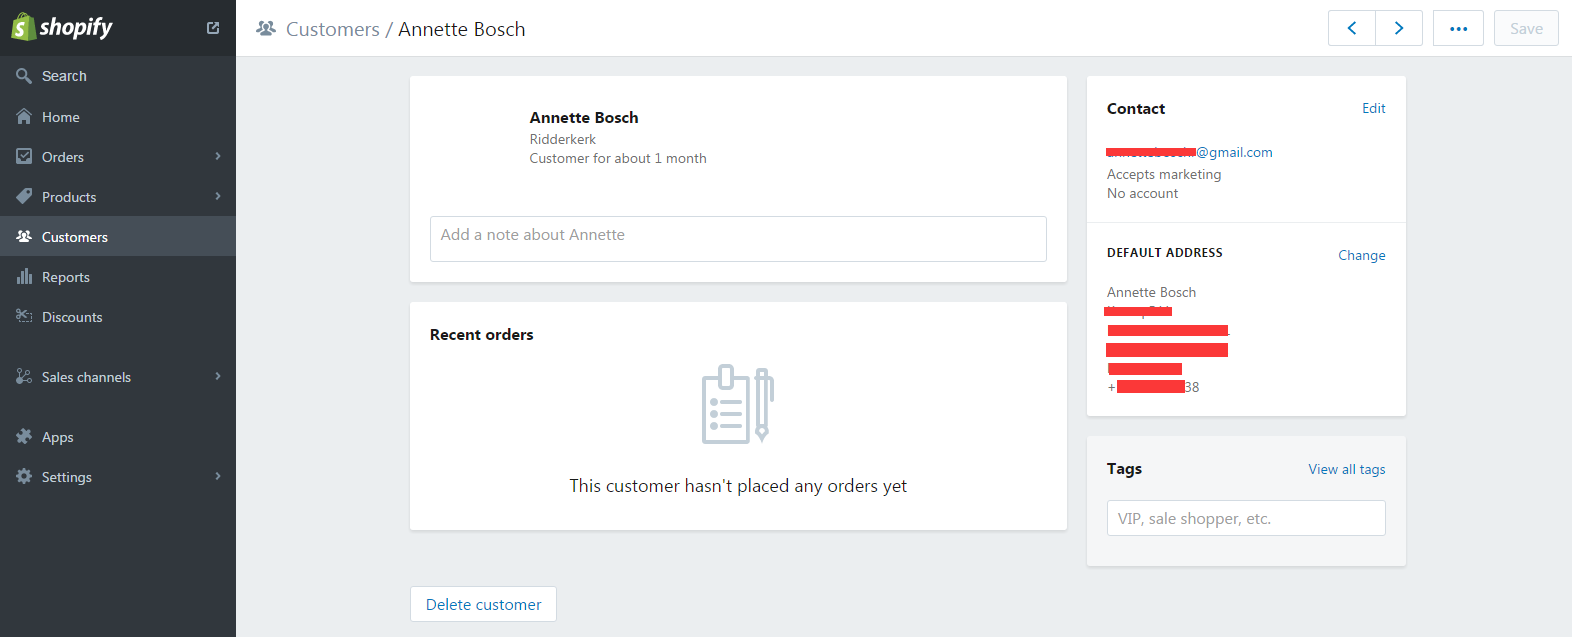This screenshot has width=1572, height=637.
Task: Open the view-store external link icon
Action: coord(213,28)
